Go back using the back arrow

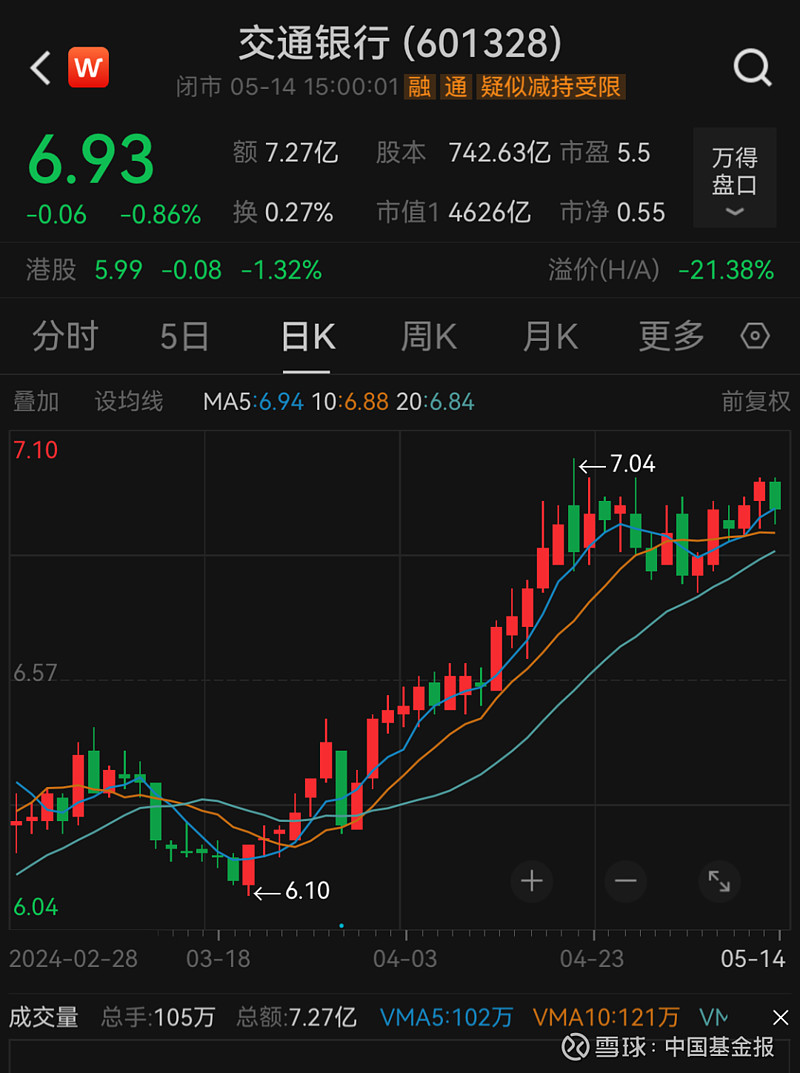tap(38, 68)
